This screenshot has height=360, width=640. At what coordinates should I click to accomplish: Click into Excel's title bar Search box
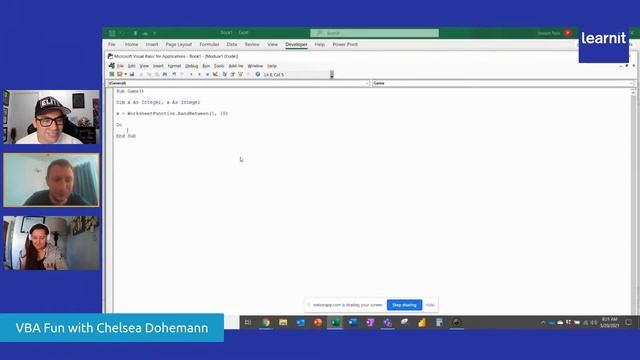pyautogui.click(x=374, y=33)
